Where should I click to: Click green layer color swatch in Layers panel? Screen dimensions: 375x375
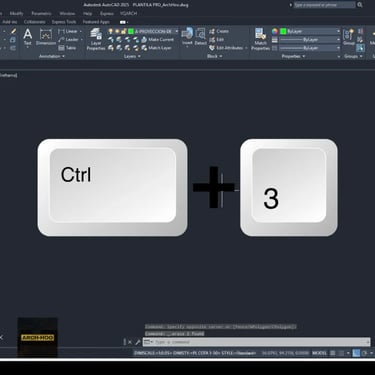click(131, 31)
